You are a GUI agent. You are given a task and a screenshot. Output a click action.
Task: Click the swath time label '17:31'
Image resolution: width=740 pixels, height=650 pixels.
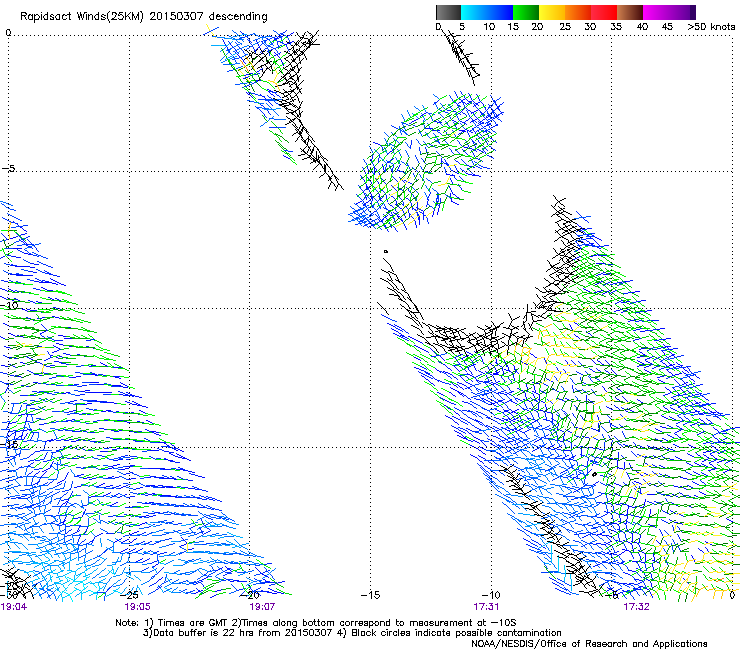[486, 607]
